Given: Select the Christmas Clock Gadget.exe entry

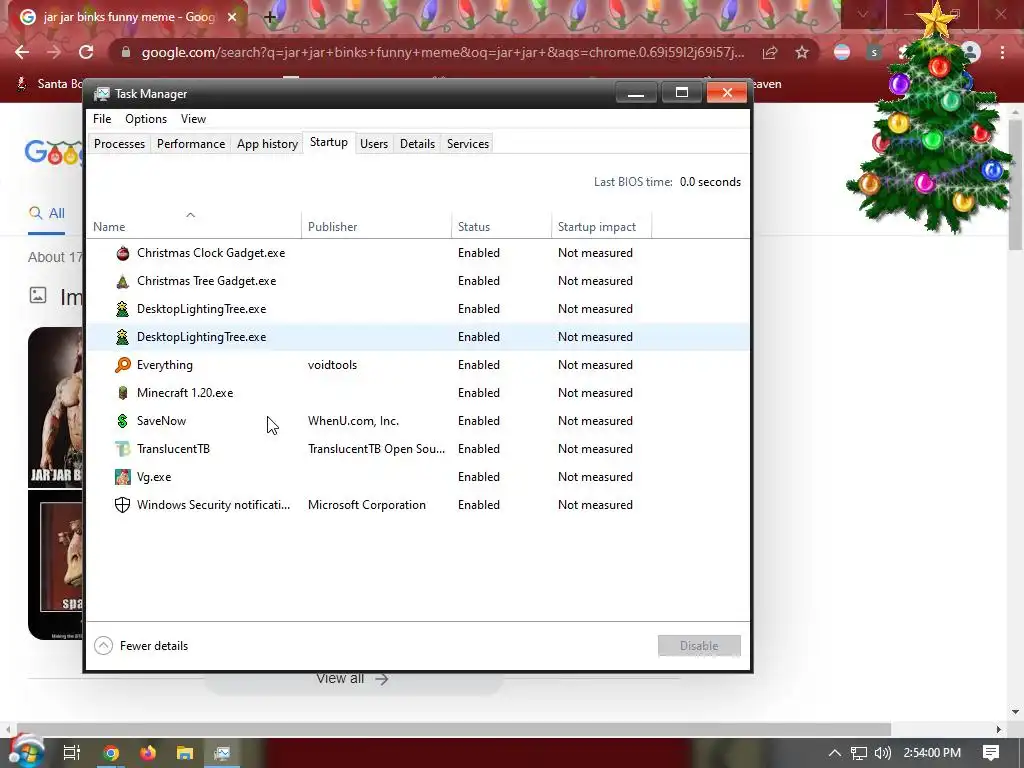Looking at the screenshot, I should [x=418, y=253].
